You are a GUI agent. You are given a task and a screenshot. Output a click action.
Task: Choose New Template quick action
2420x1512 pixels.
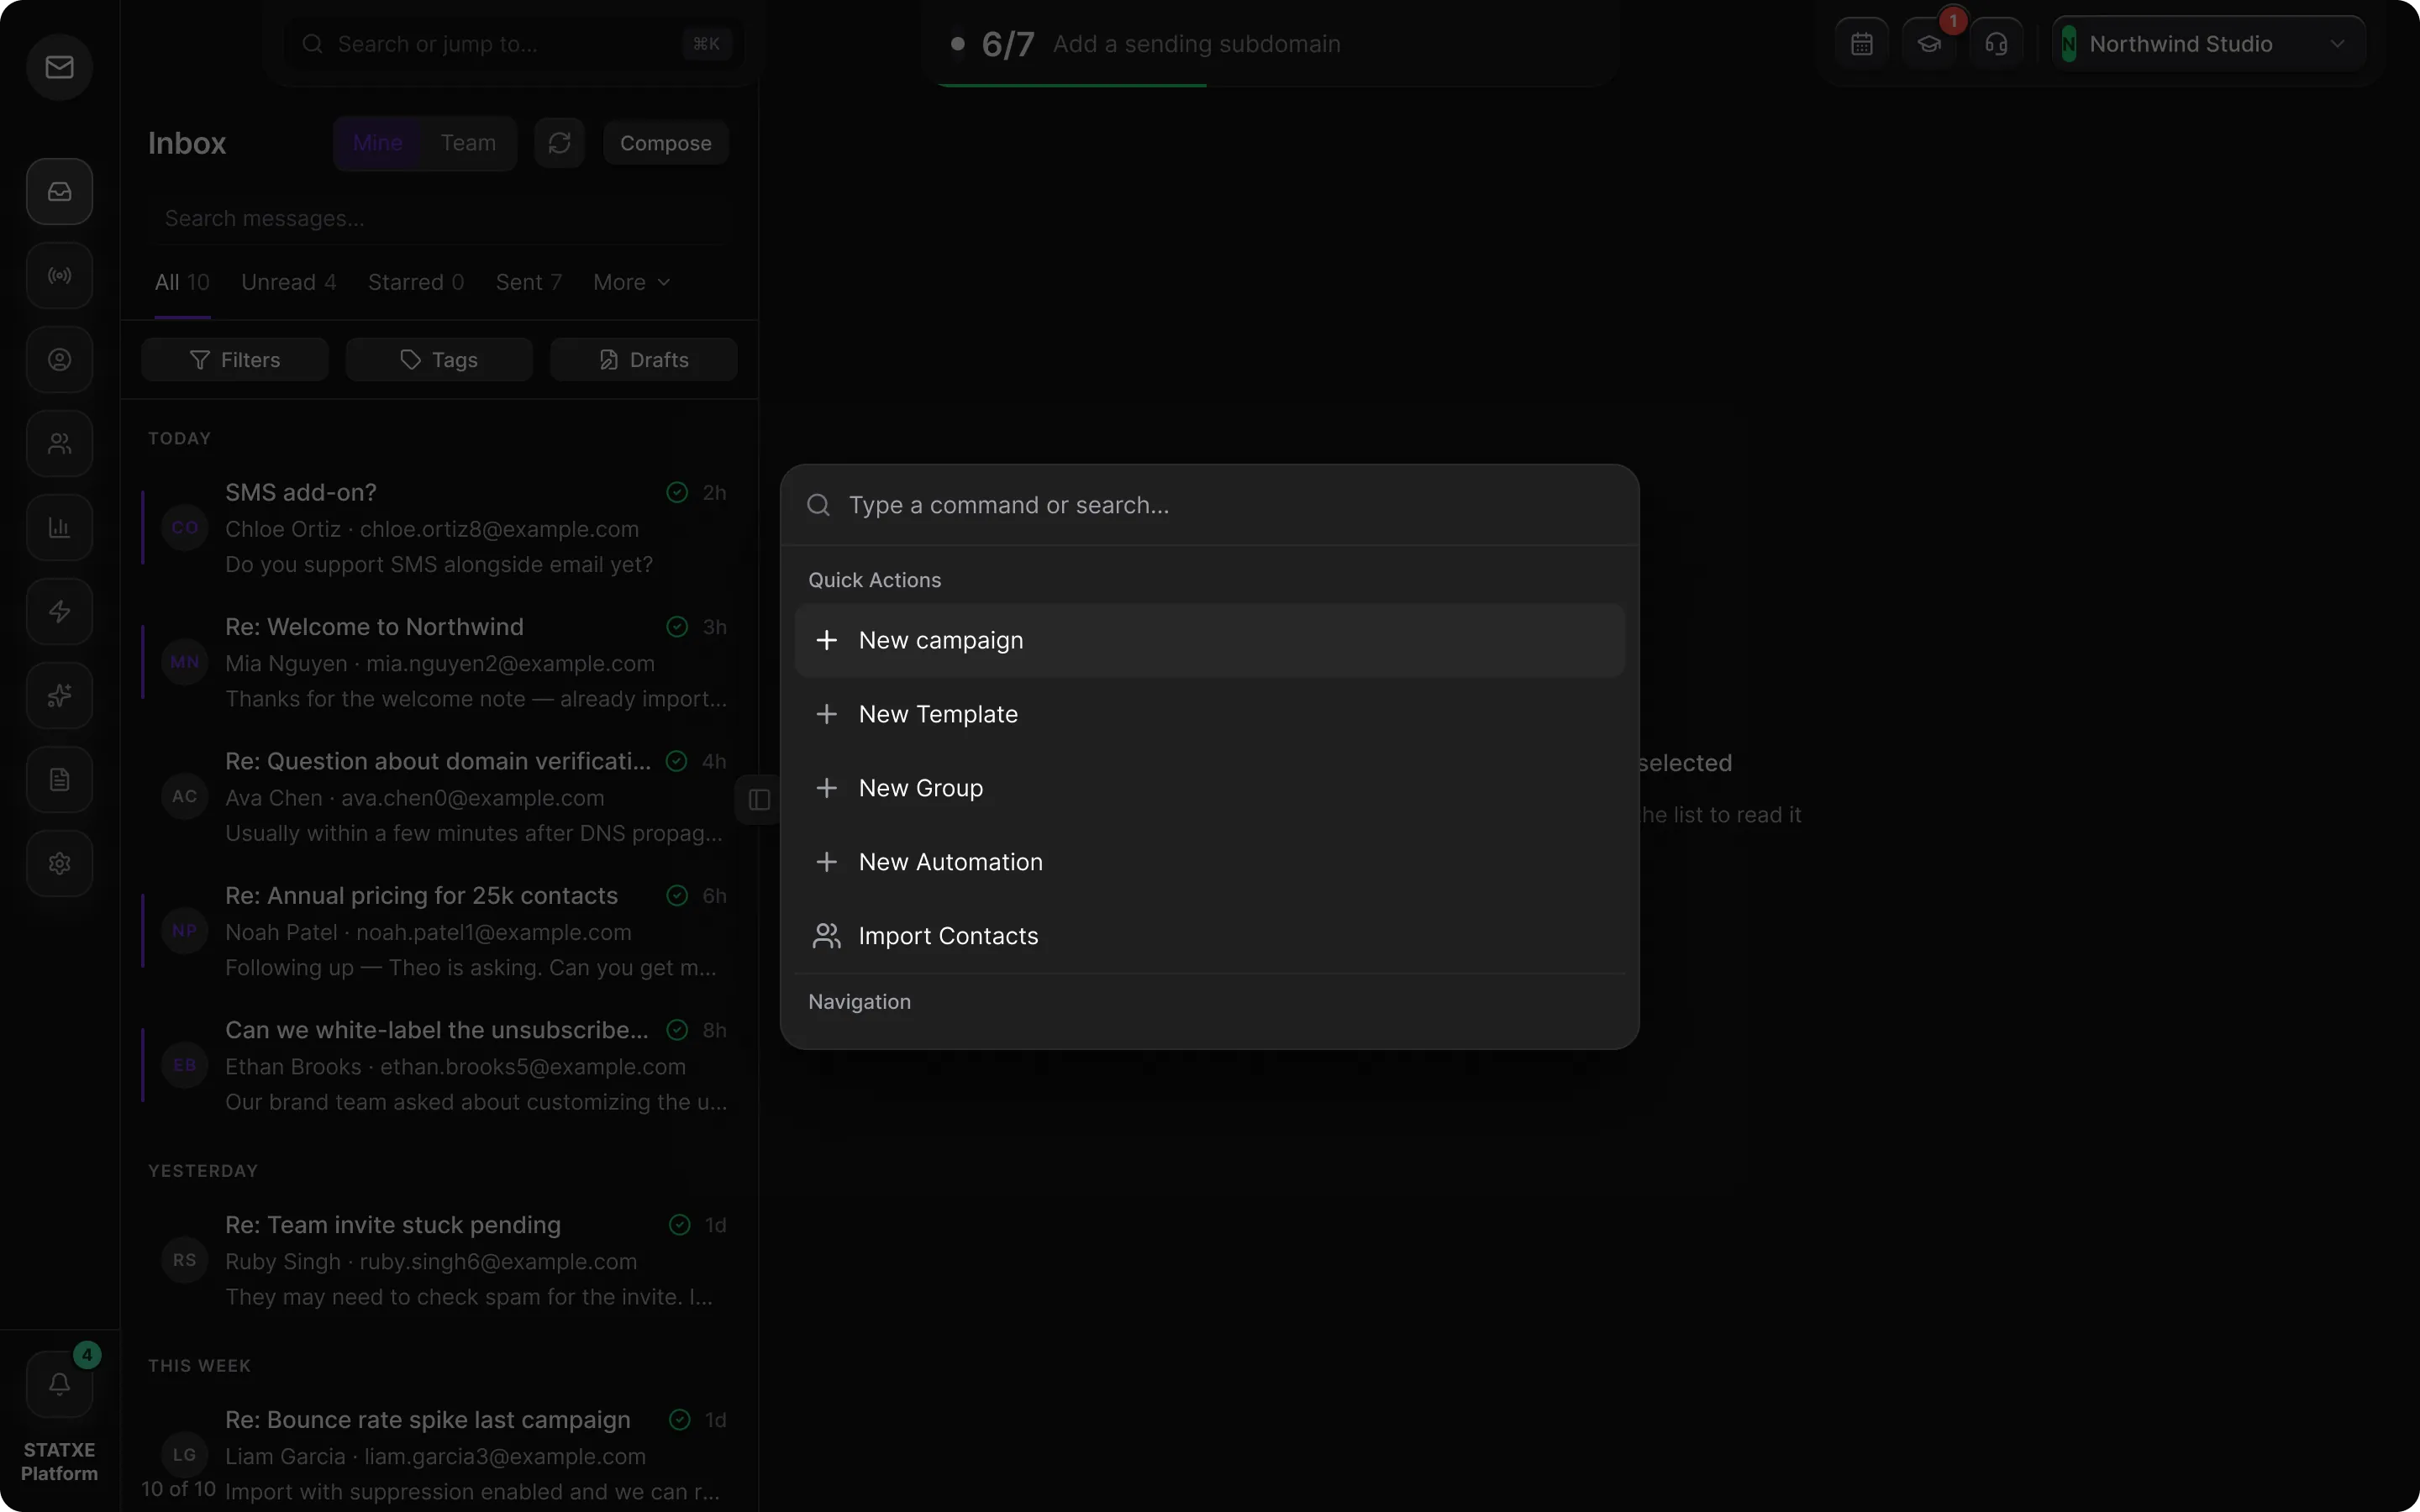(1210, 714)
